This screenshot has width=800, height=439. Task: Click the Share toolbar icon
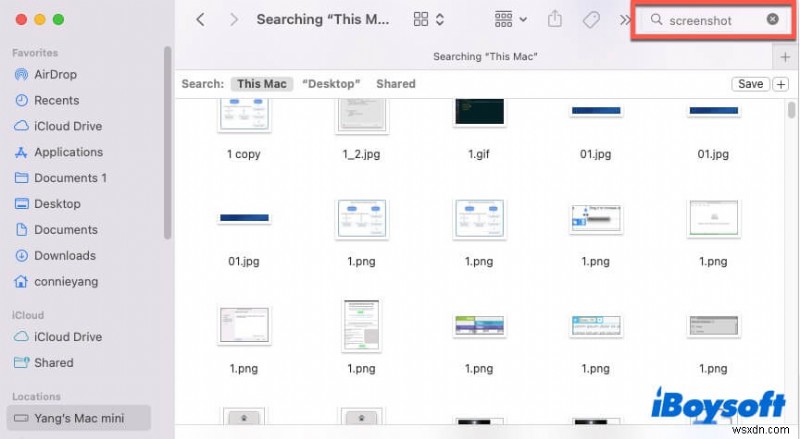(x=555, y=19)
